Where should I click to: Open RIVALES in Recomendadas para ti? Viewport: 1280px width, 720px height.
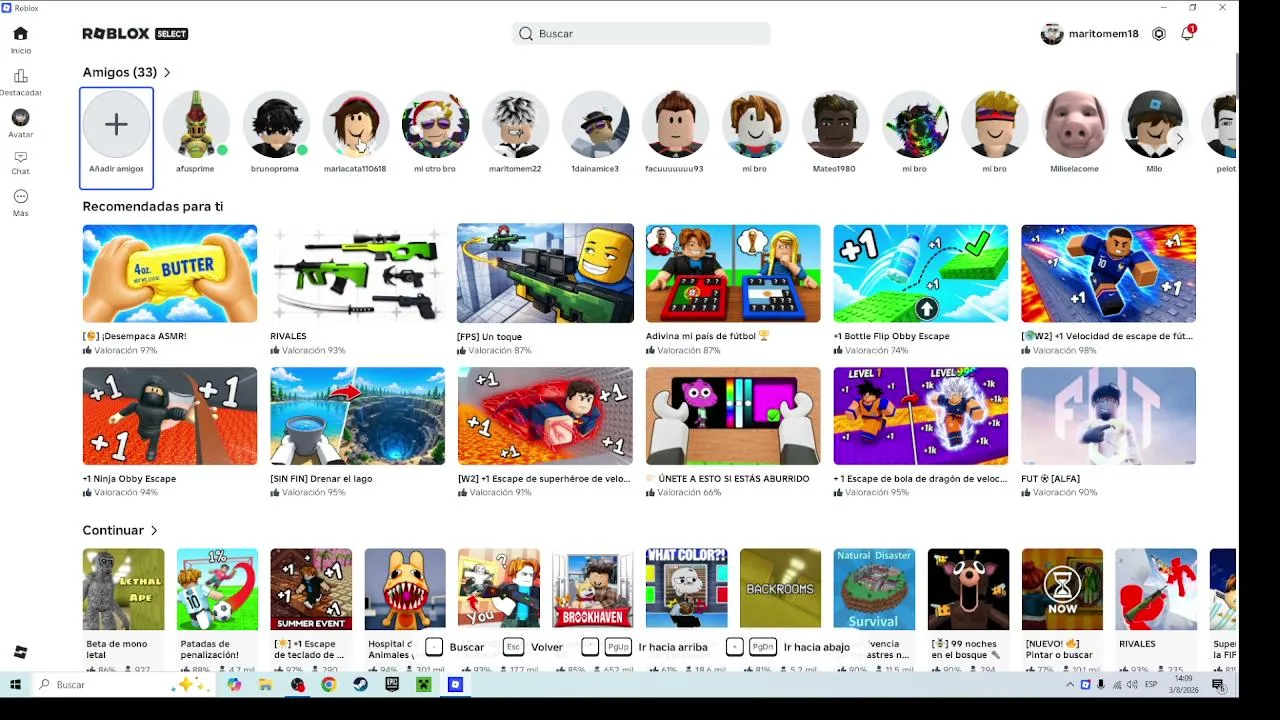[357, 274]
